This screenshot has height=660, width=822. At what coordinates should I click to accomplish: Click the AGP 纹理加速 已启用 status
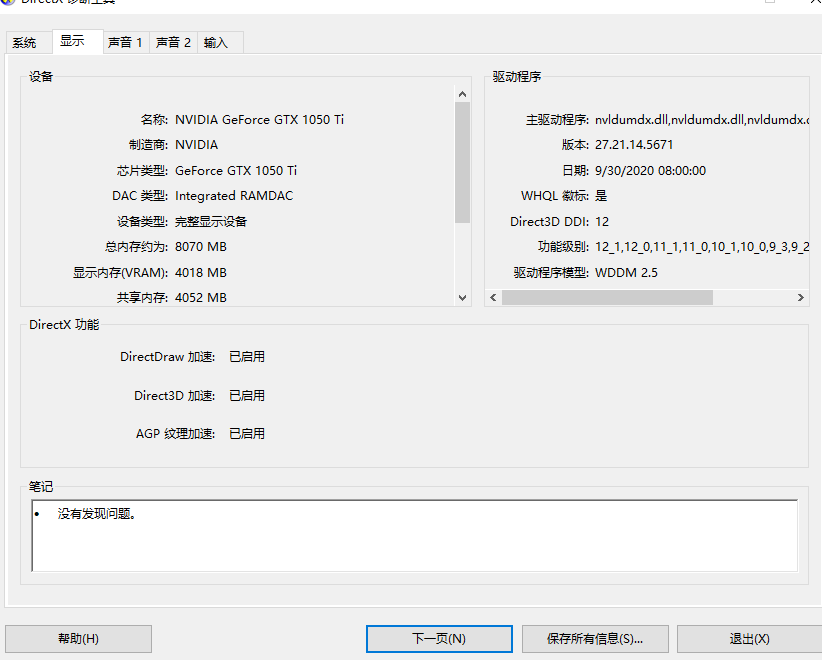(247, 434)
